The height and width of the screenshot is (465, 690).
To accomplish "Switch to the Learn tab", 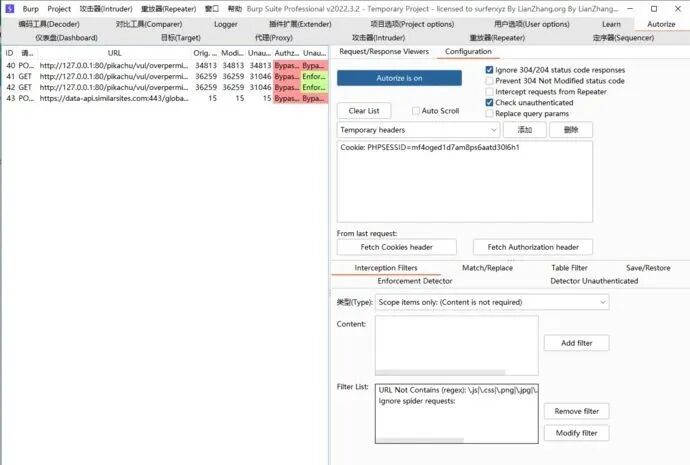I will 611,24.
